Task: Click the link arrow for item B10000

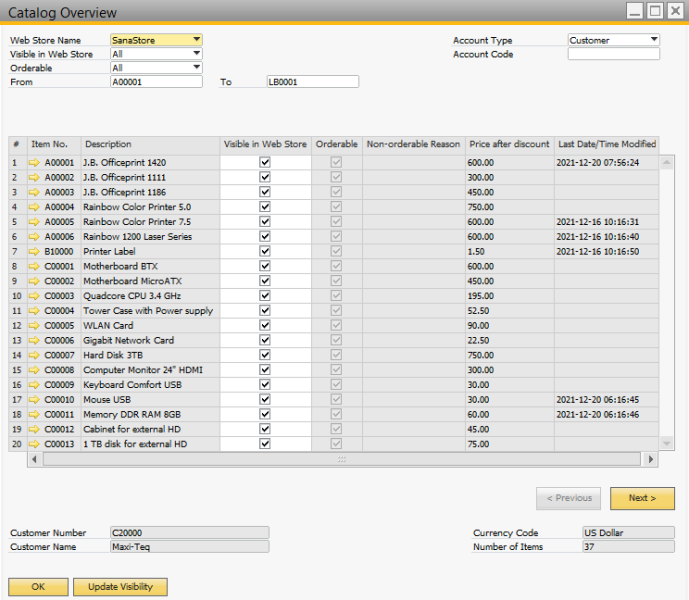Action: (34, 251)
